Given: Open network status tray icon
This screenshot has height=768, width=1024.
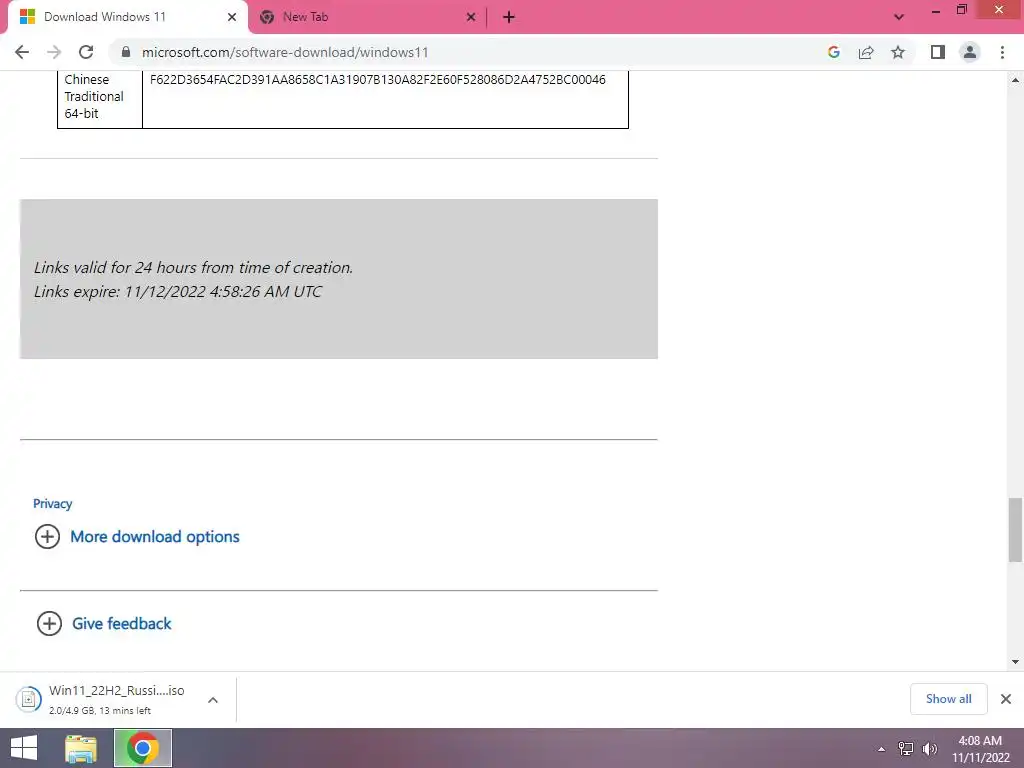Looking at the screenshot, I should [906, 749].
